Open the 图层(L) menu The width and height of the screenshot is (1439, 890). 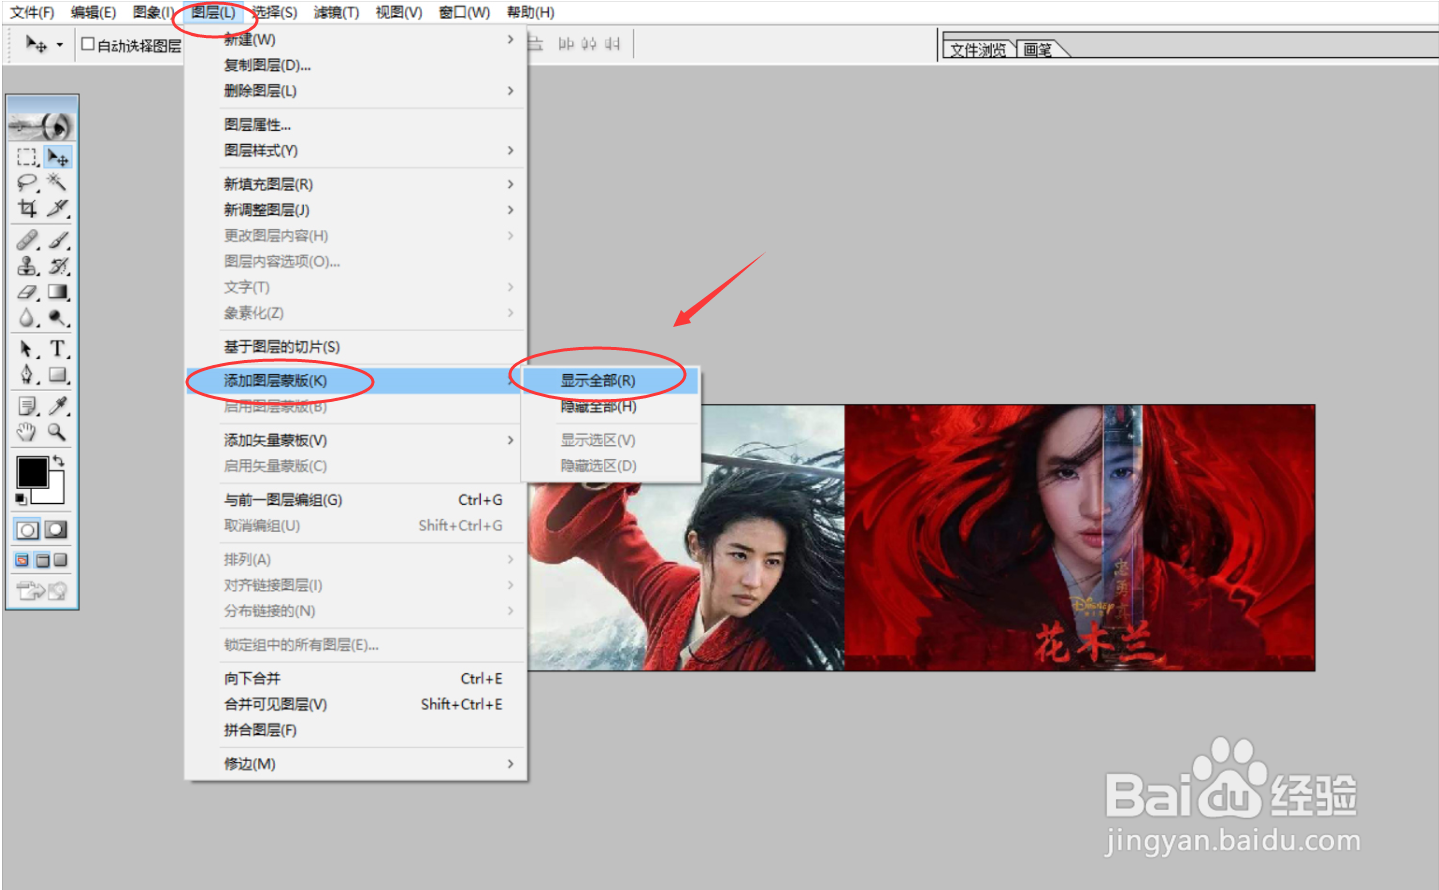(213, 12)
